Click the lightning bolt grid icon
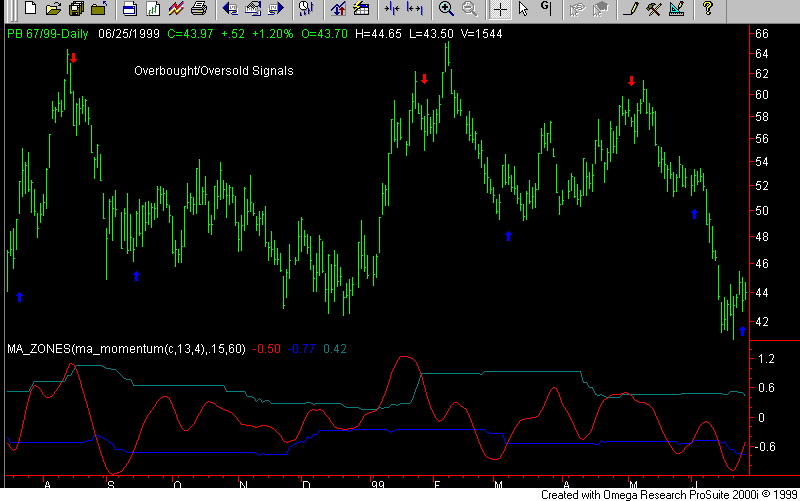 pos(361,8)
